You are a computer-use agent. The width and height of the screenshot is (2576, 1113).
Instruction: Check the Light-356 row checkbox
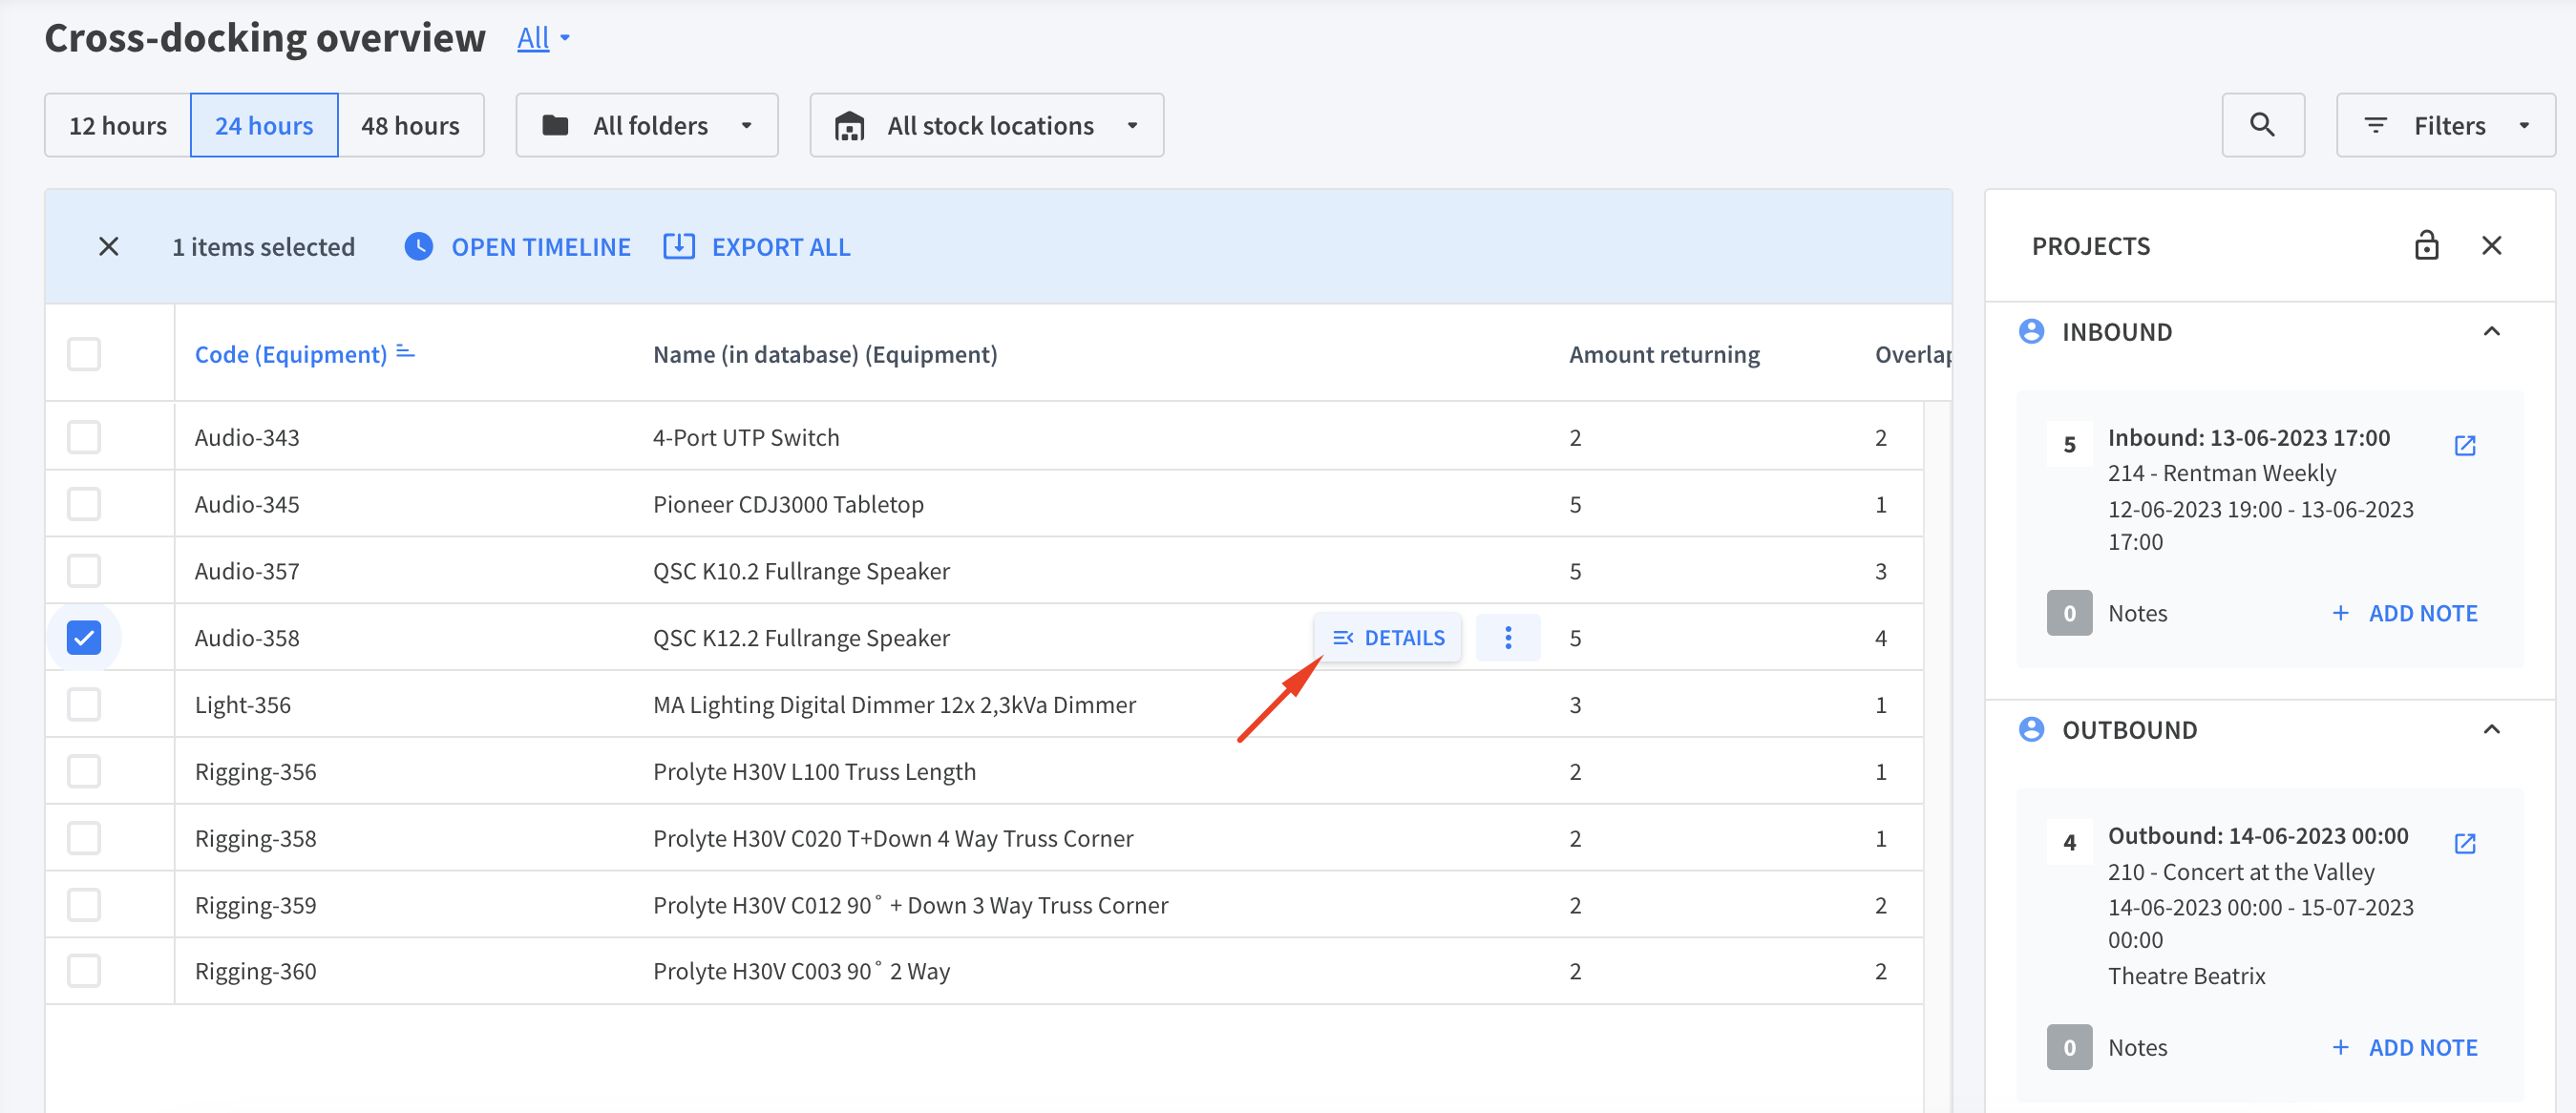point(84,704)
